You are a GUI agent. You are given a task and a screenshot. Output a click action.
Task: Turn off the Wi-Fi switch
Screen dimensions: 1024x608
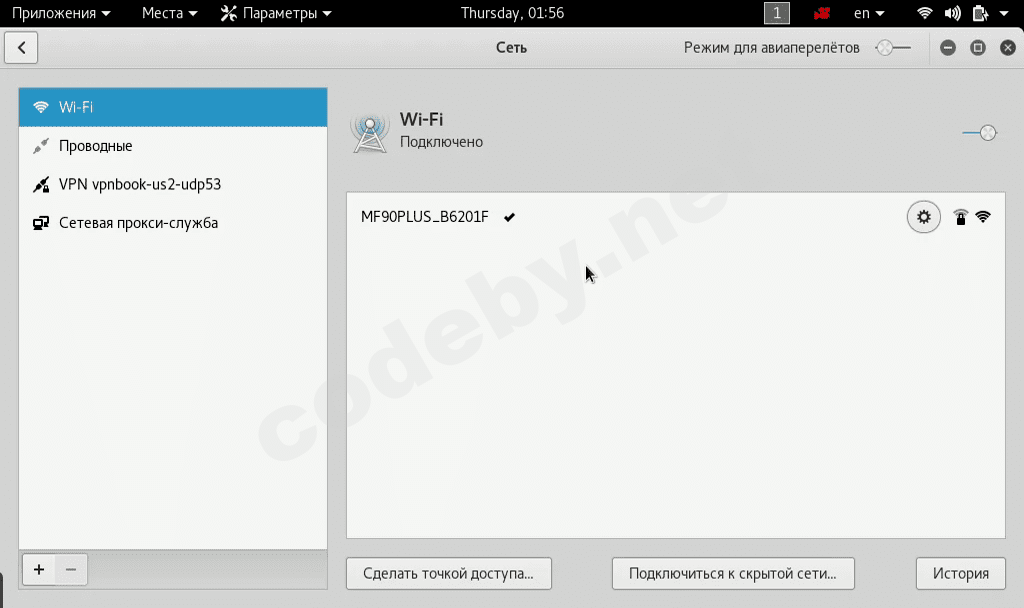click(x=980, y=133)
